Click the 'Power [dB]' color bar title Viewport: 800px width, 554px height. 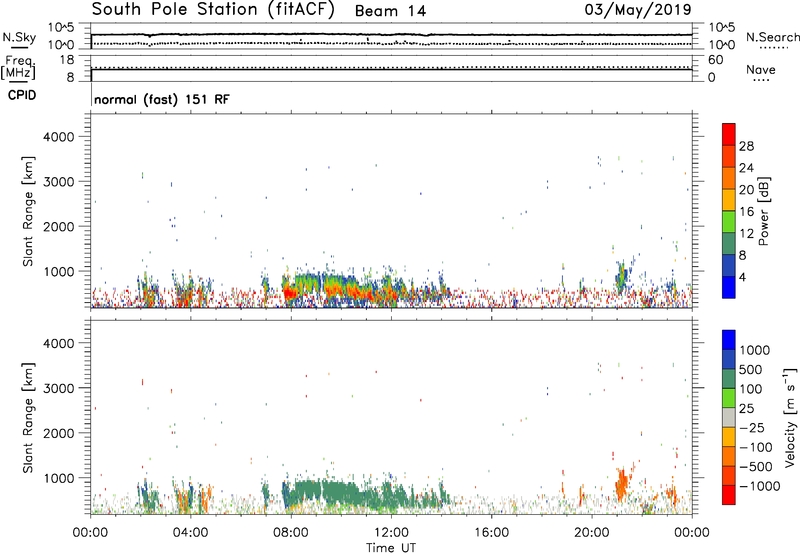(764, 211)
